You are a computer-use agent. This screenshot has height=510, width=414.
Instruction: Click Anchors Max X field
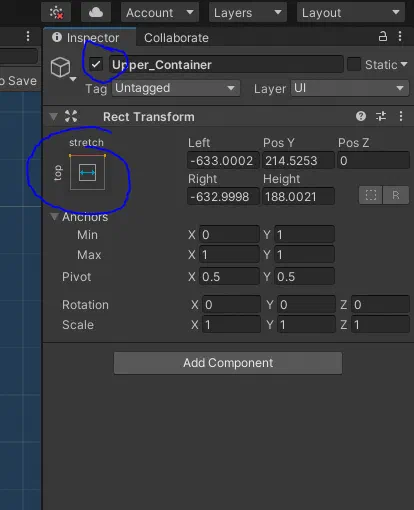229,255
